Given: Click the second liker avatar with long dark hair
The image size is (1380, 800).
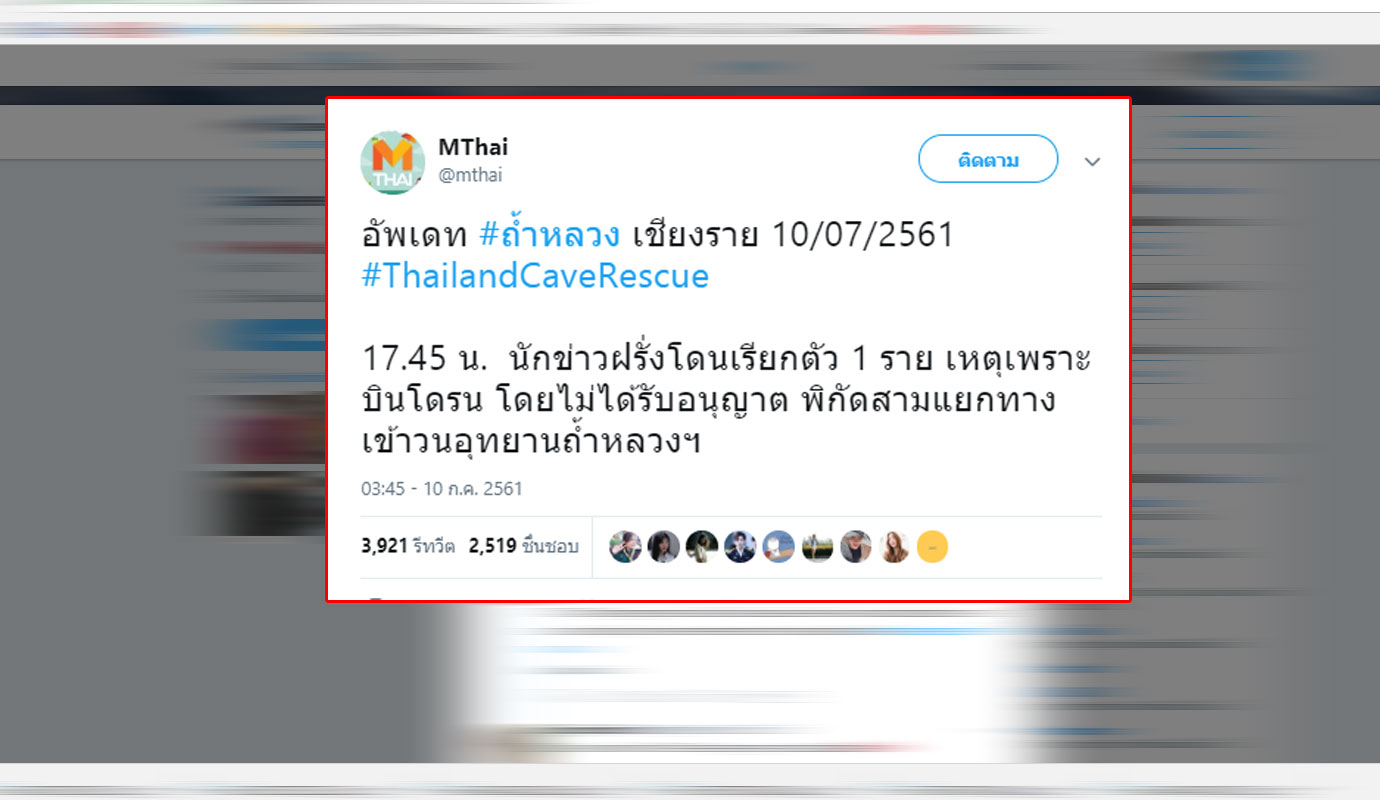Looking at the screenshot, I should pos(664,546).
